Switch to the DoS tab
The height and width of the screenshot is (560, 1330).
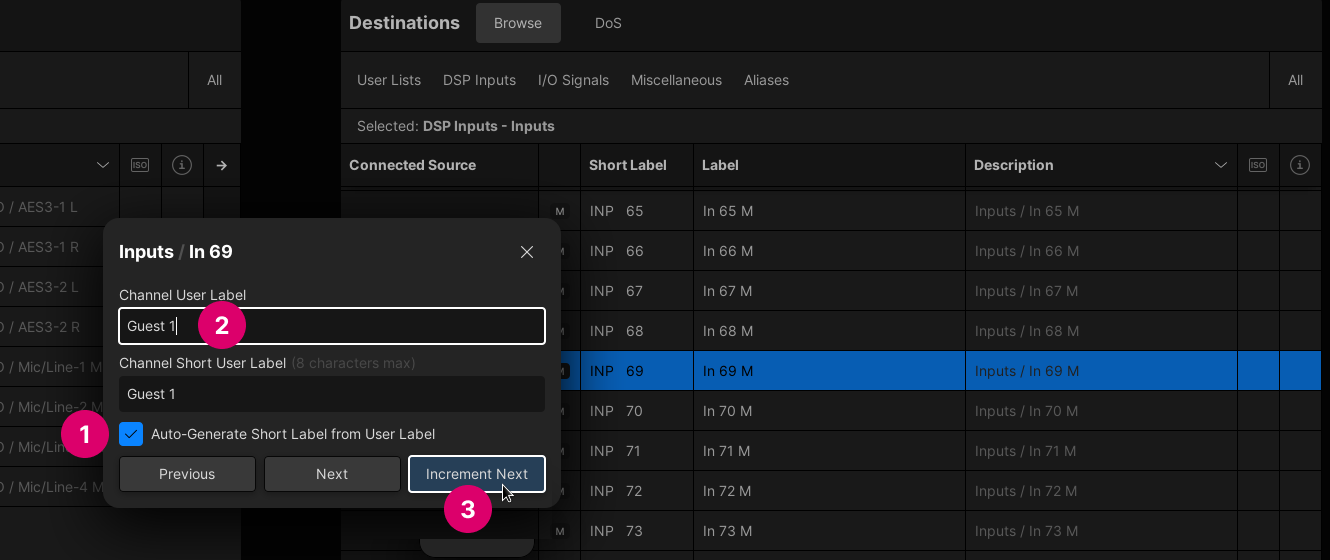point(608,23)
